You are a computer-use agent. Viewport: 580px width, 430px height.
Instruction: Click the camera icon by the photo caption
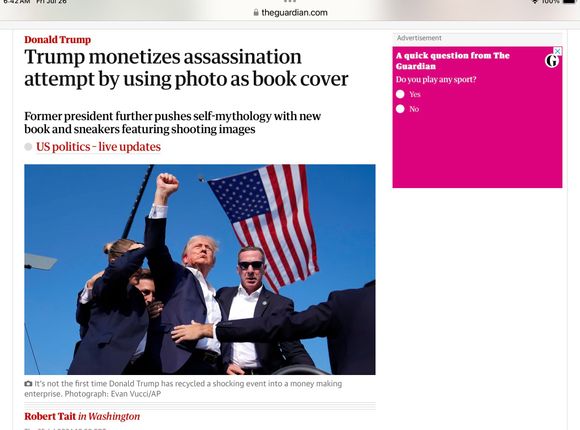tap(28, 384)
